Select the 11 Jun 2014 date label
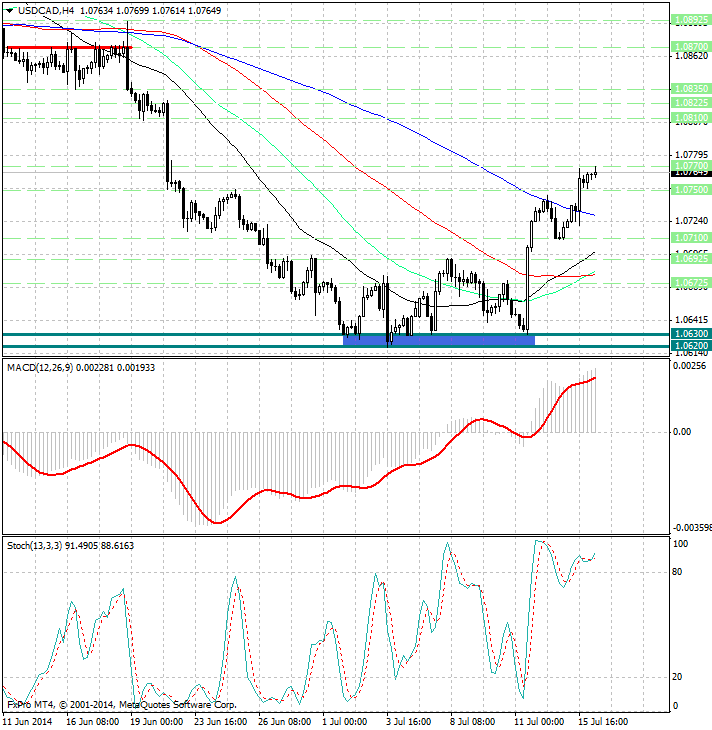 point(29,720)
